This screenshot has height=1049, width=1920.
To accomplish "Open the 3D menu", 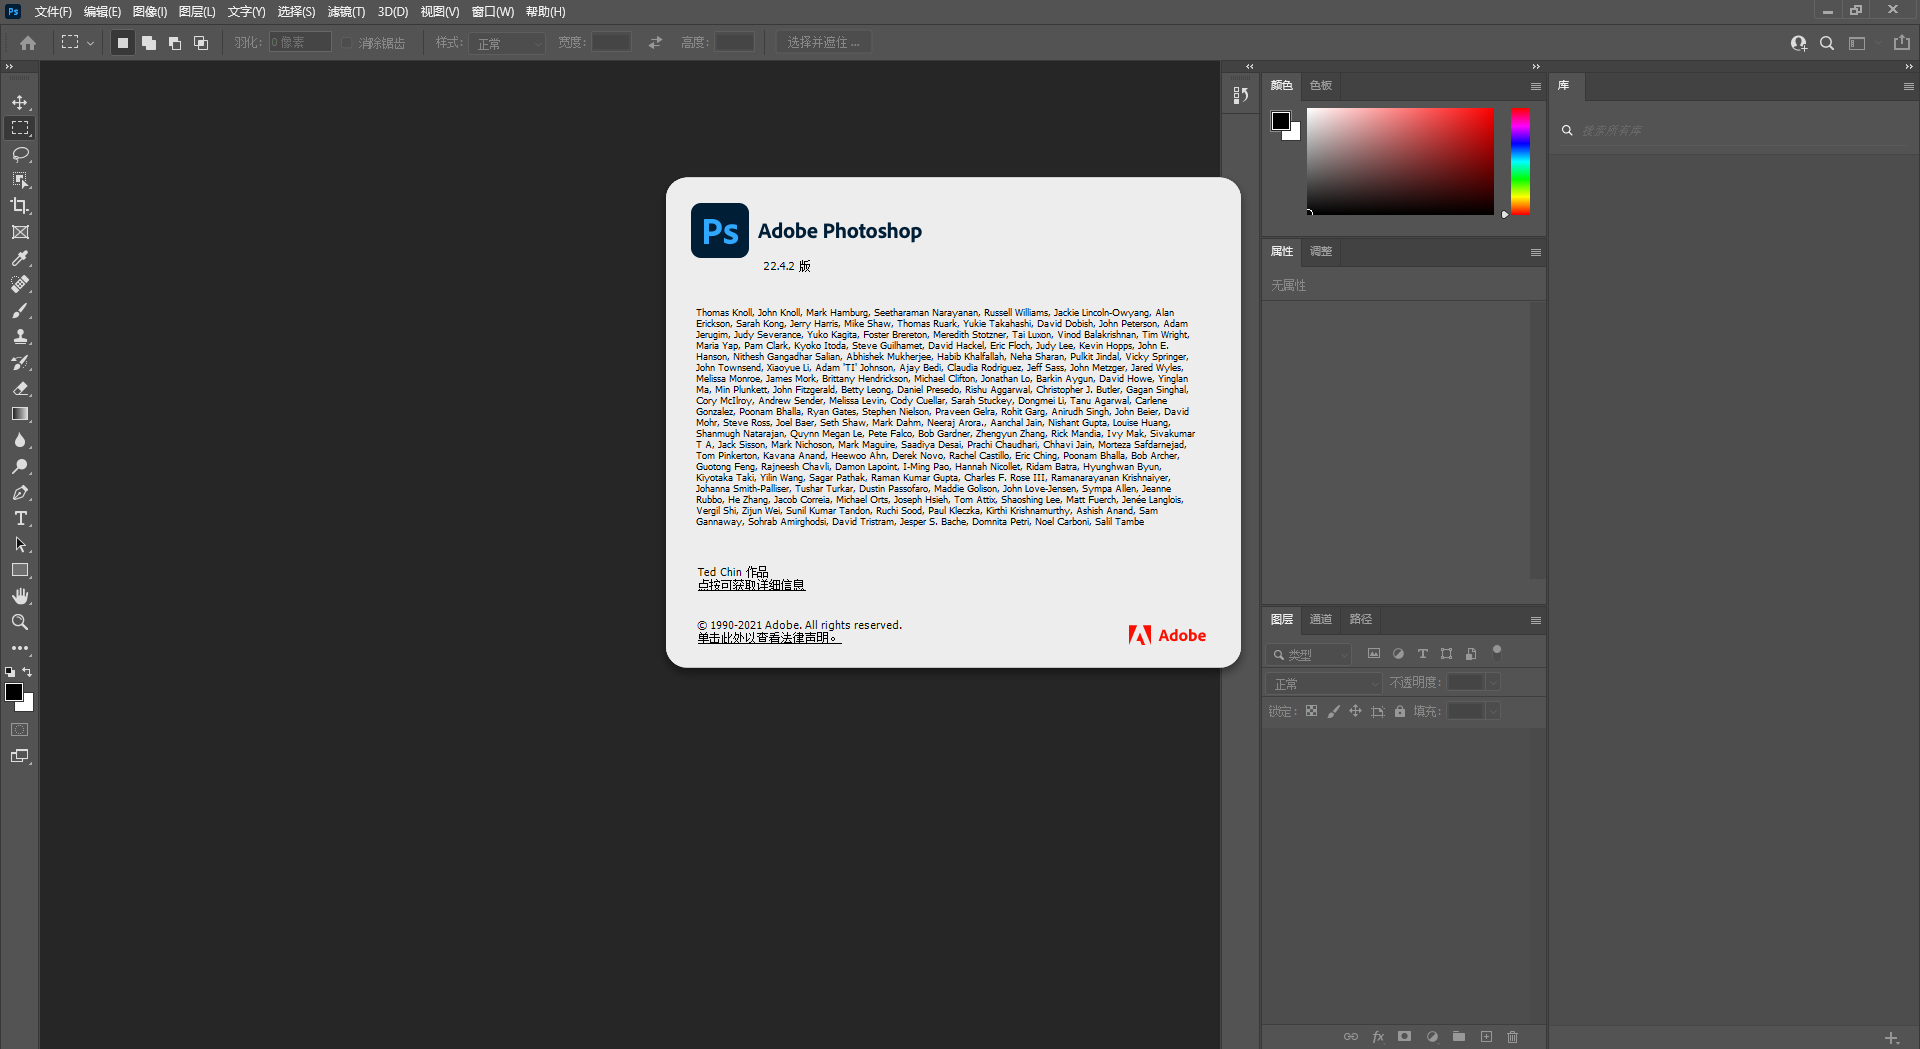I will [393, 12].
